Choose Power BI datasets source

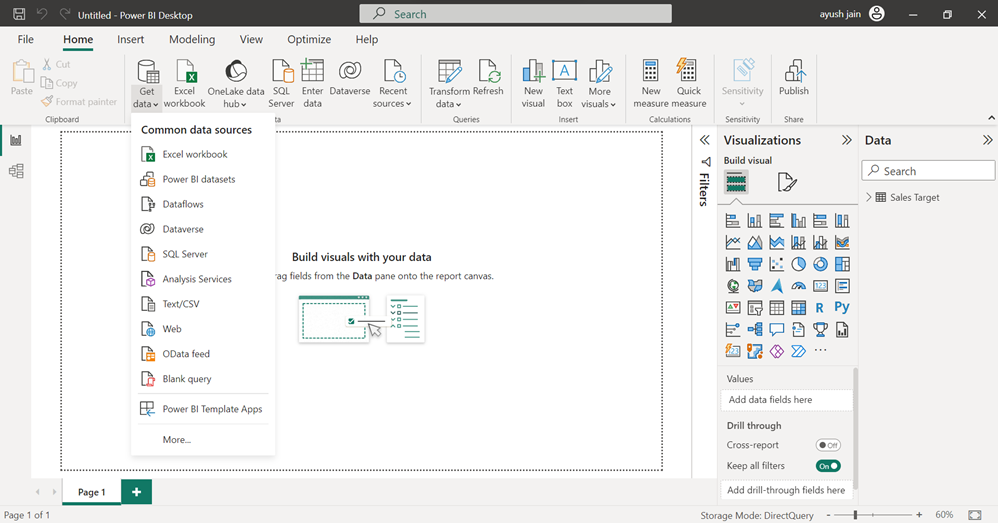[x=202, y=179]
